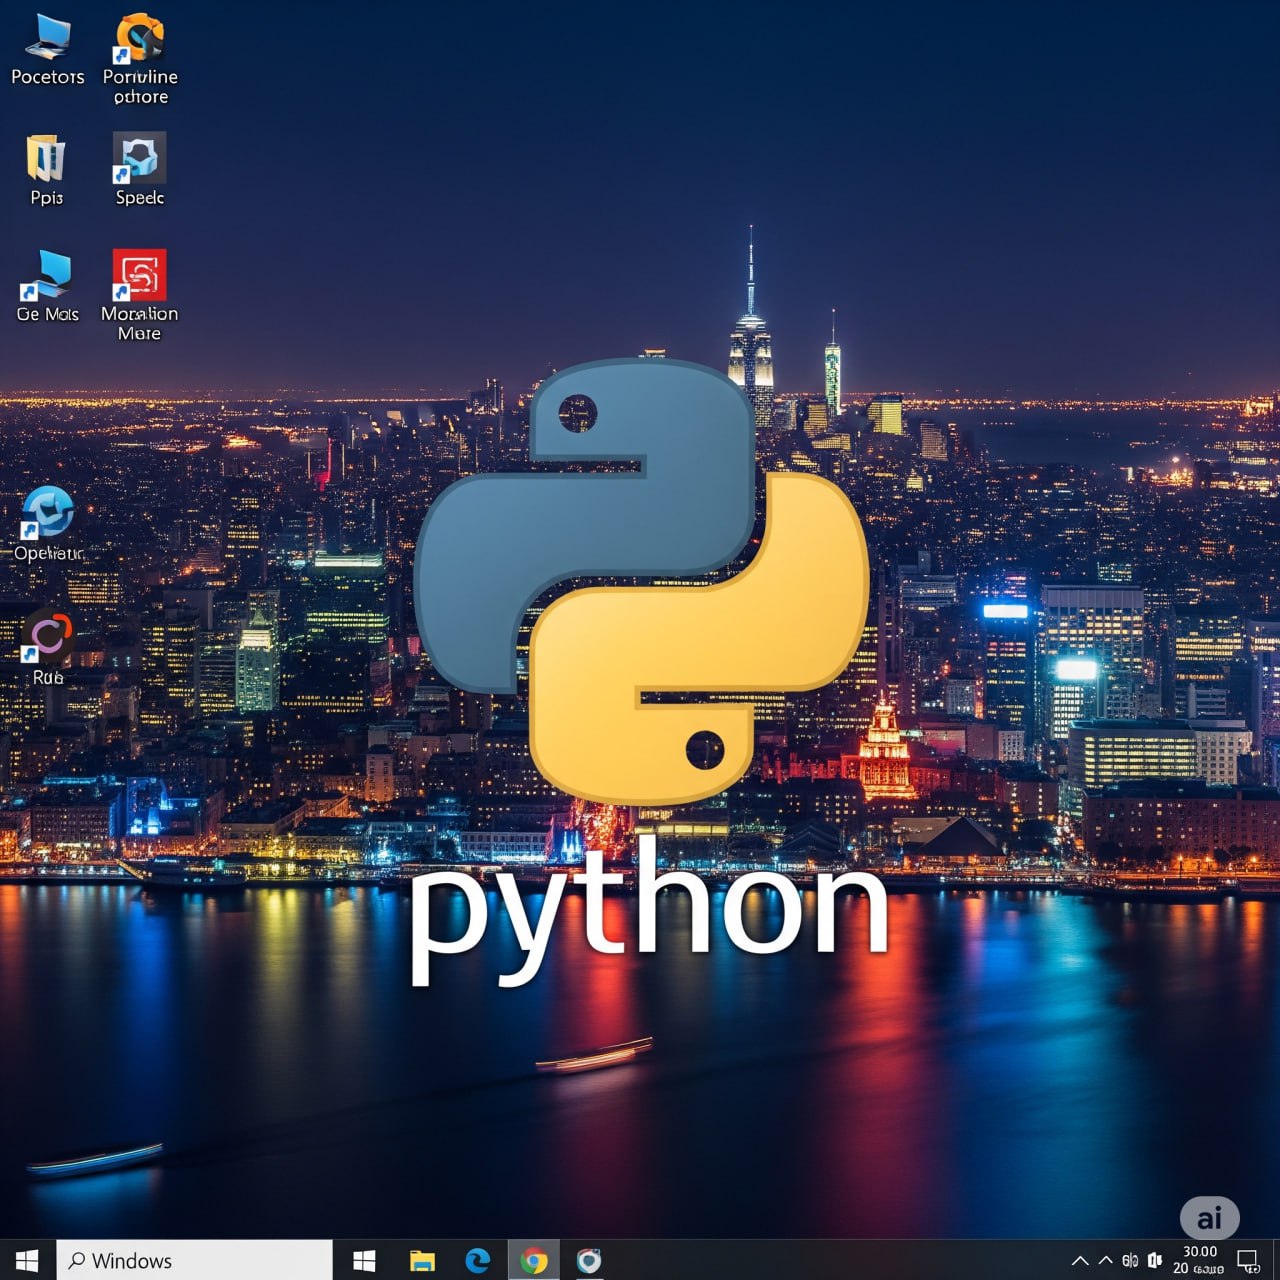Open the Ppis folder icon
Viewport: 1280px width, 1280px height.
(46, 160)
